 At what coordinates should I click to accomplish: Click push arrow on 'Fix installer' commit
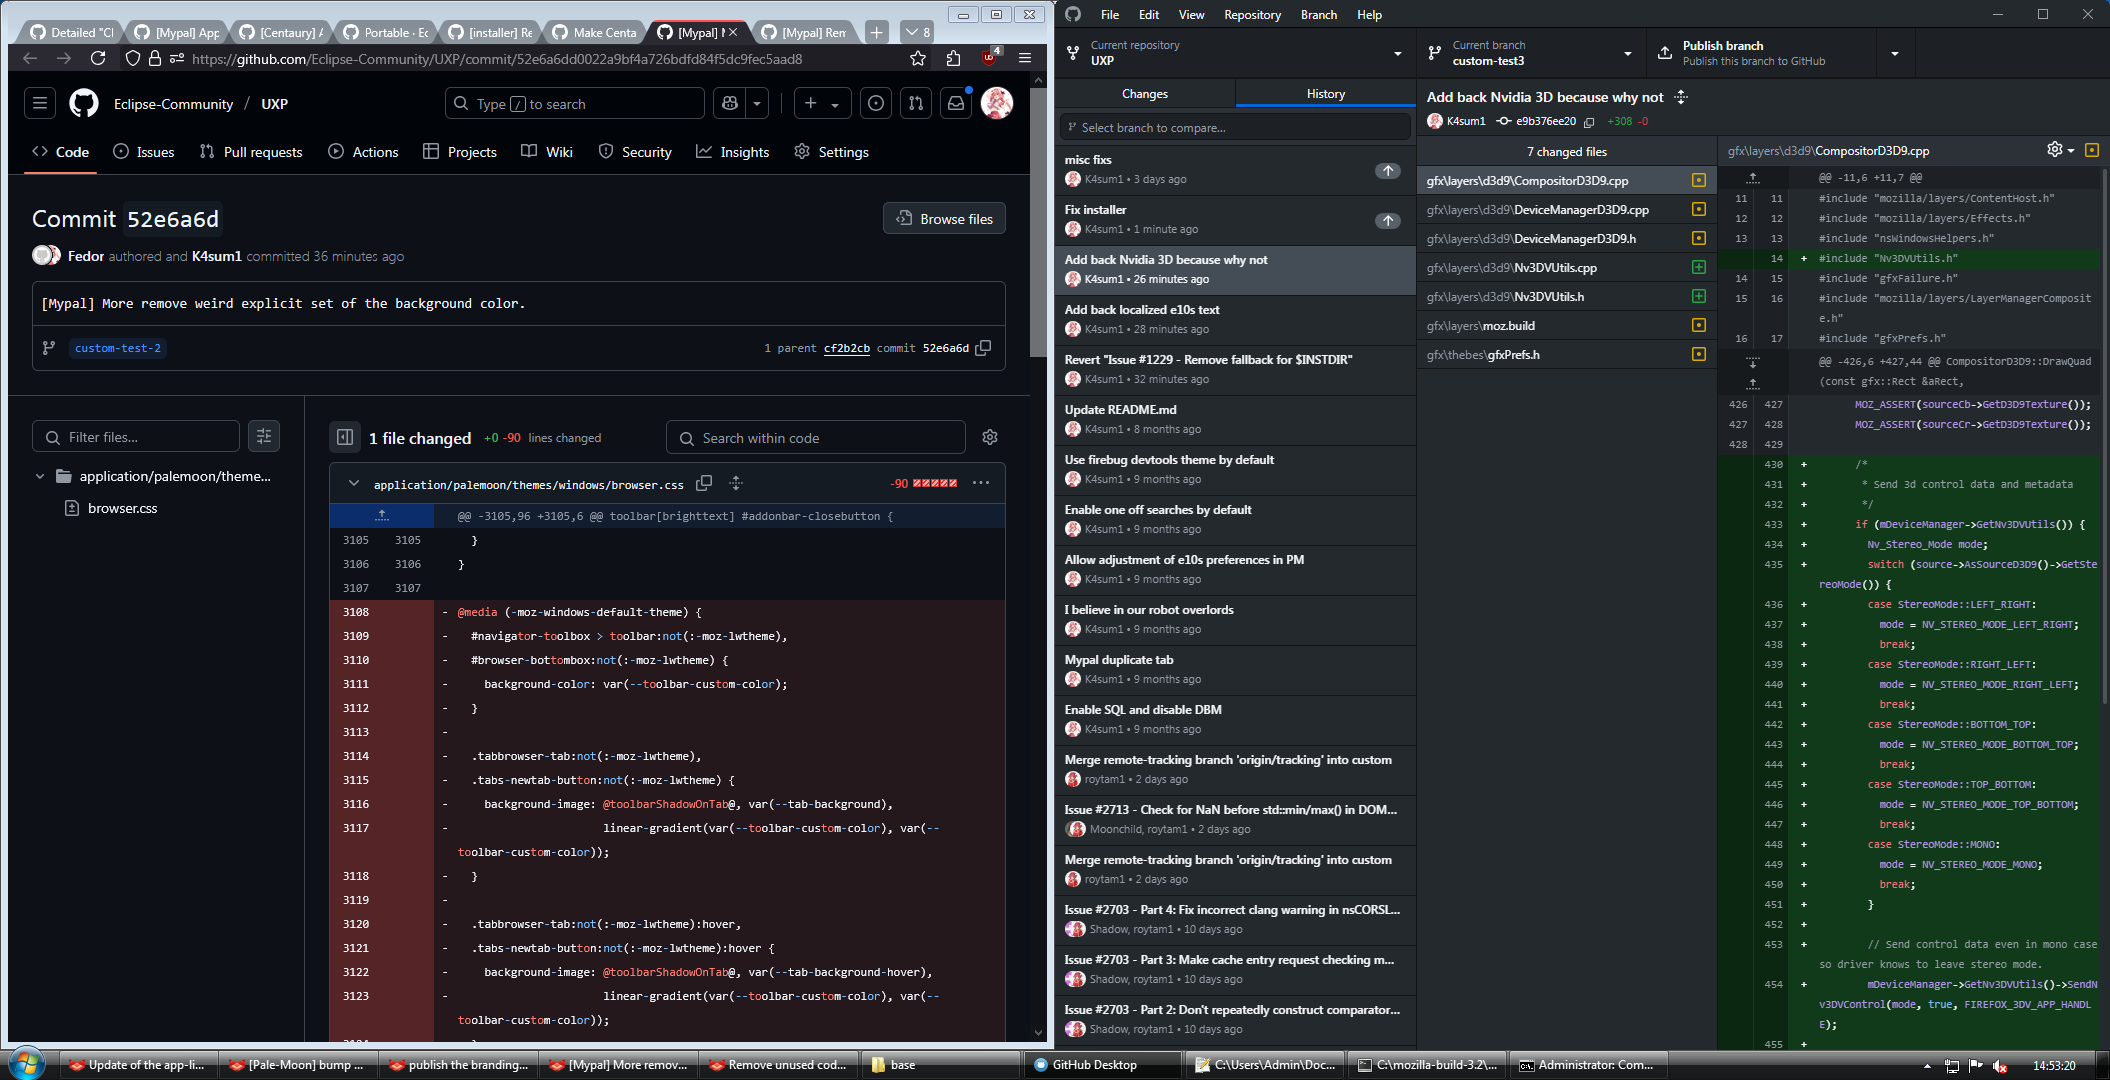point(1387,220)
